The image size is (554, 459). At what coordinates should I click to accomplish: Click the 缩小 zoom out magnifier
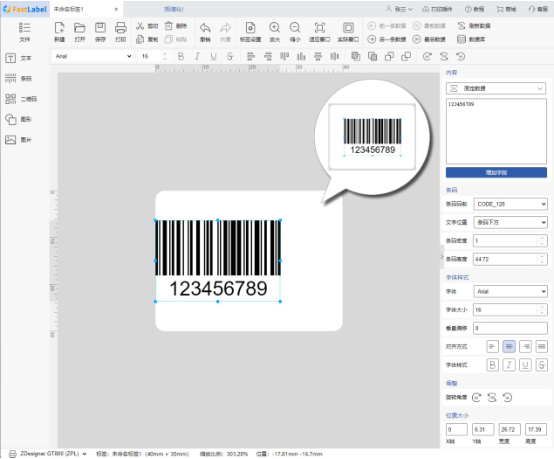pos(295,28)
